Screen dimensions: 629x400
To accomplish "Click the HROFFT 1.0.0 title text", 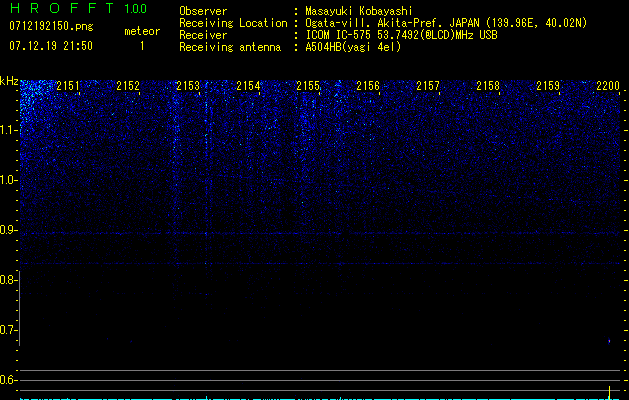I will (x=78, y=8).
